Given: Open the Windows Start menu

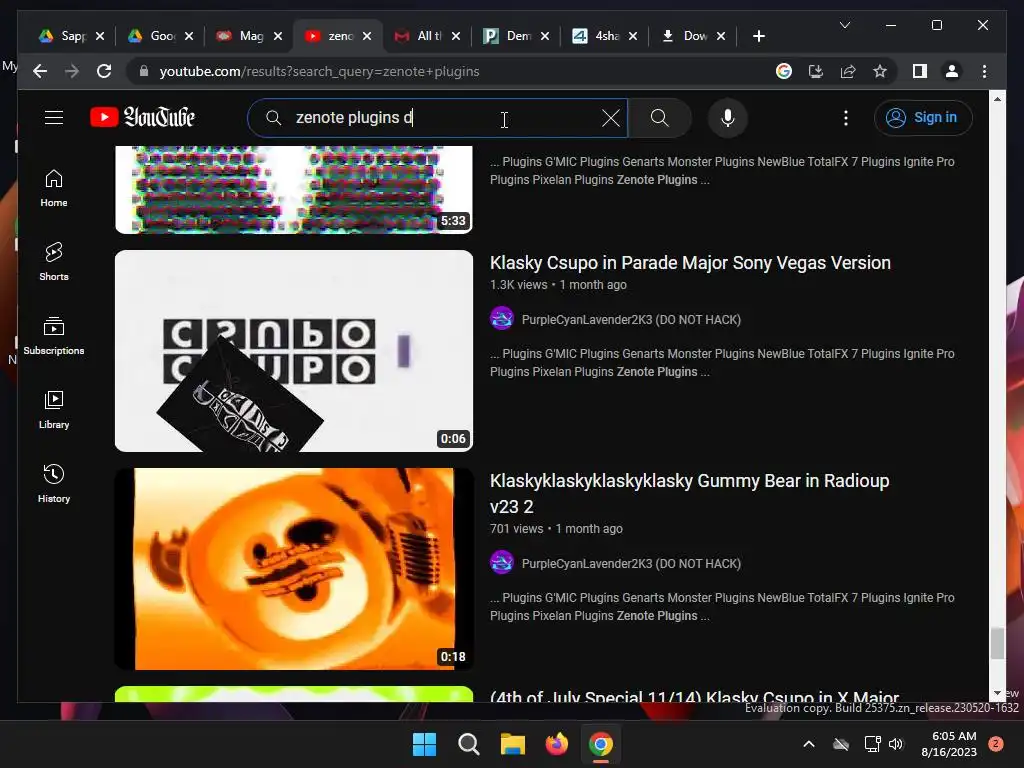Looking at the screenshot, I should [424, 744].
